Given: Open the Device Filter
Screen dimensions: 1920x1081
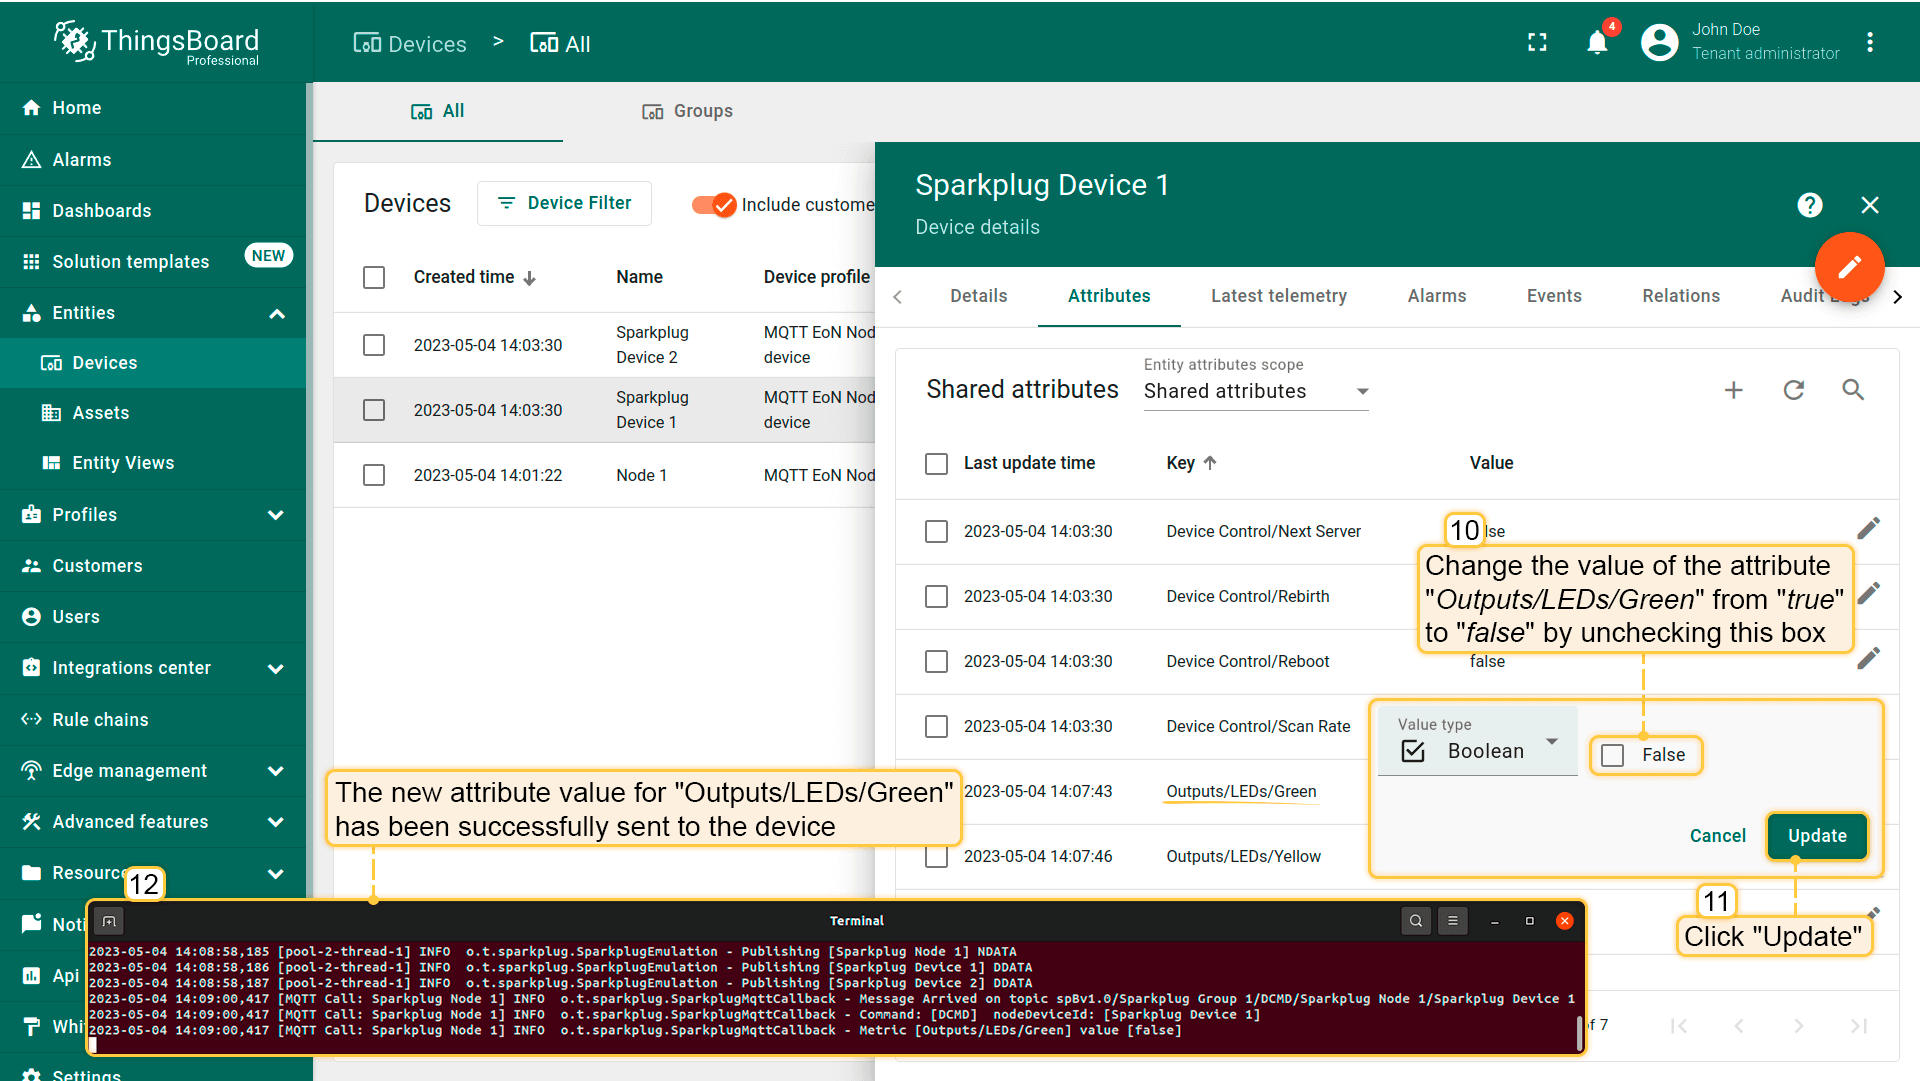Looking at the screenshot, I should tap(565, 203).
